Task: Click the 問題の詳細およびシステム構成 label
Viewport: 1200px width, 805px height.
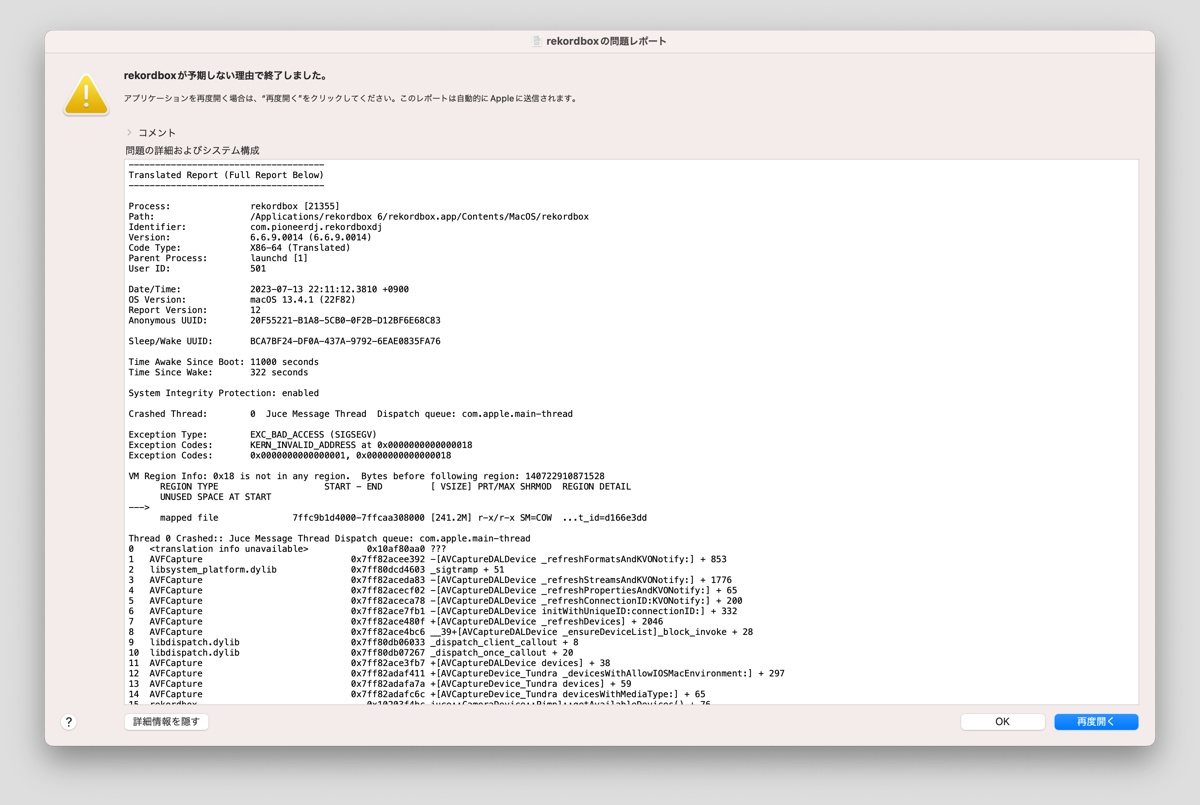Action: click(192, 150)
